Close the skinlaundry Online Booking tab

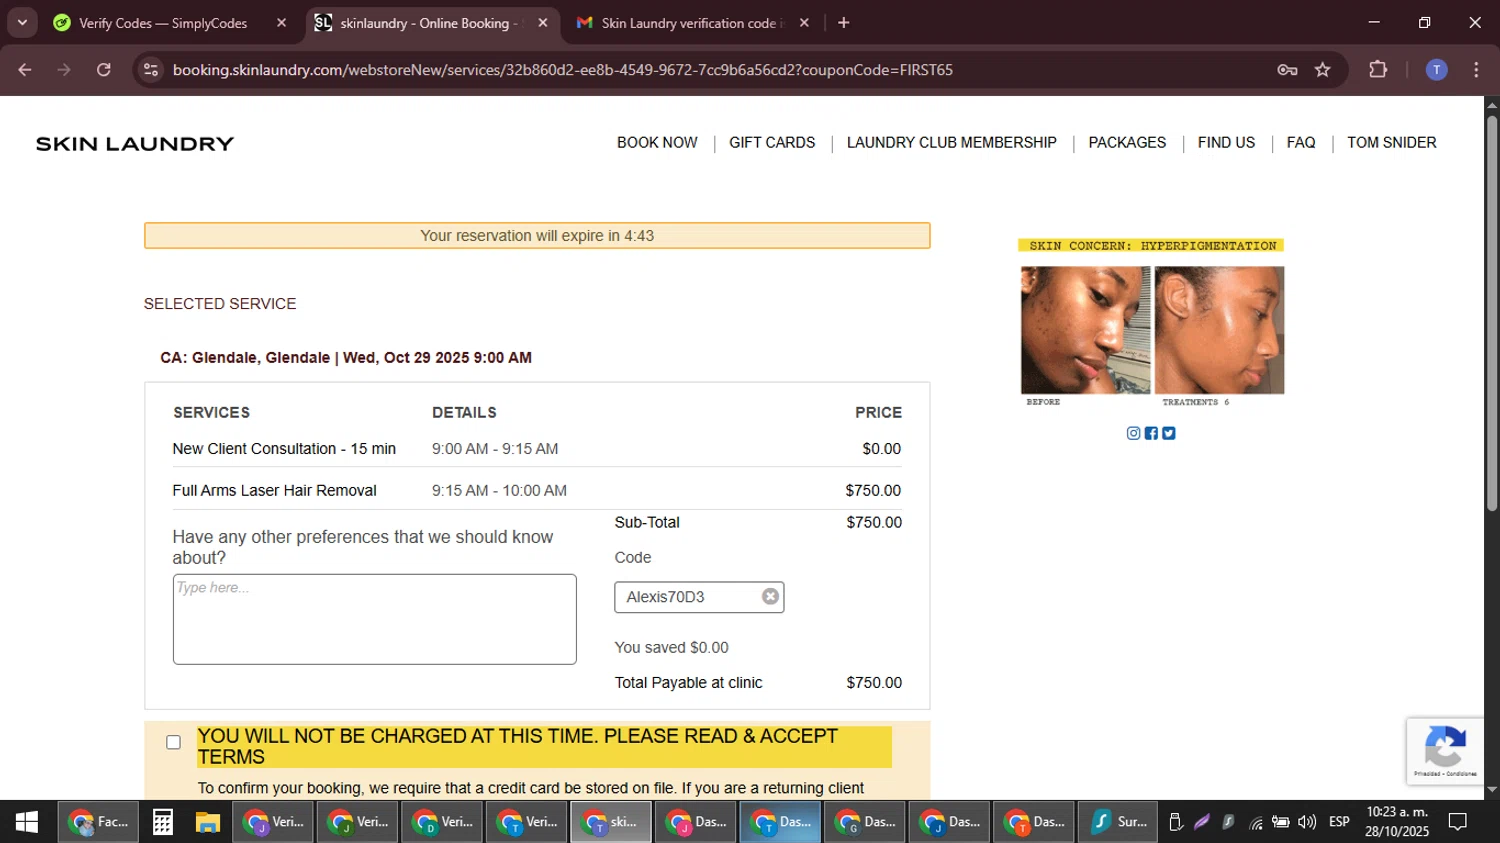[x=543, y=23]
